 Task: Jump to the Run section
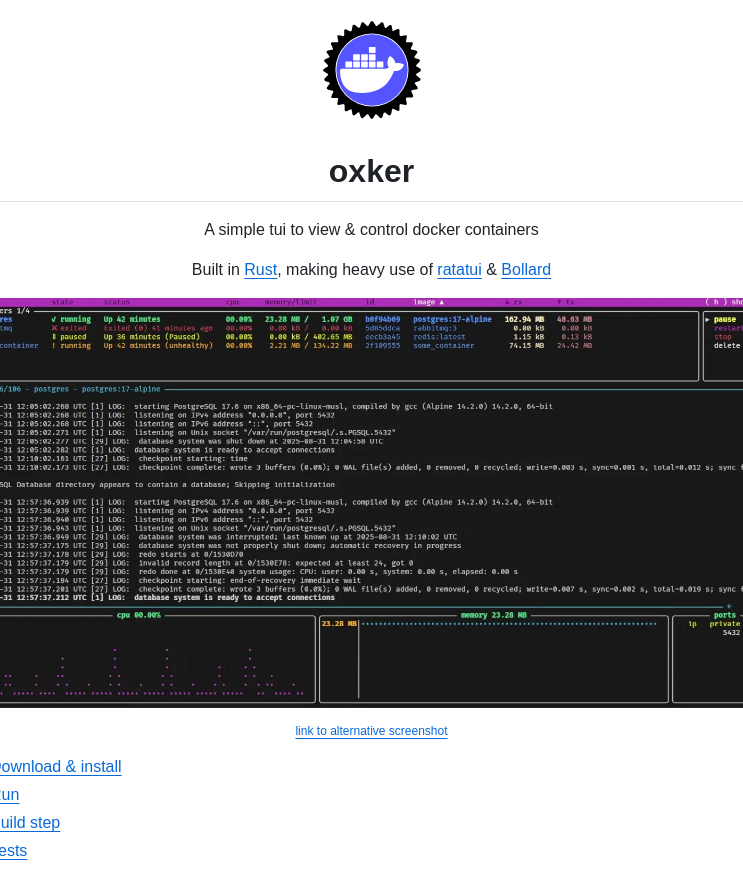[x=9, y=795]
